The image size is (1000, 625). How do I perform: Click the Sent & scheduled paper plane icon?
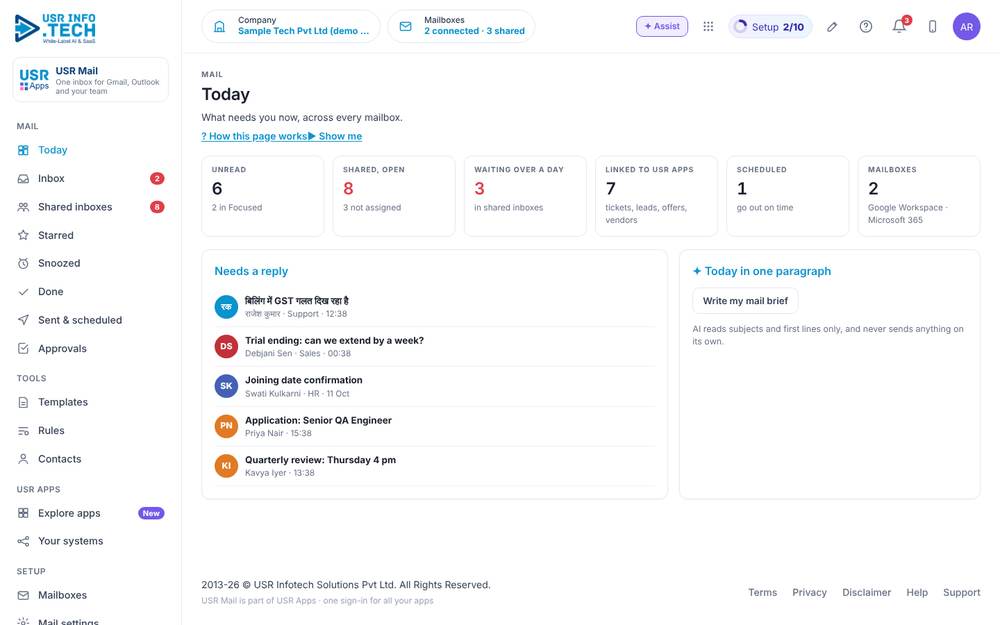(24, 320)
